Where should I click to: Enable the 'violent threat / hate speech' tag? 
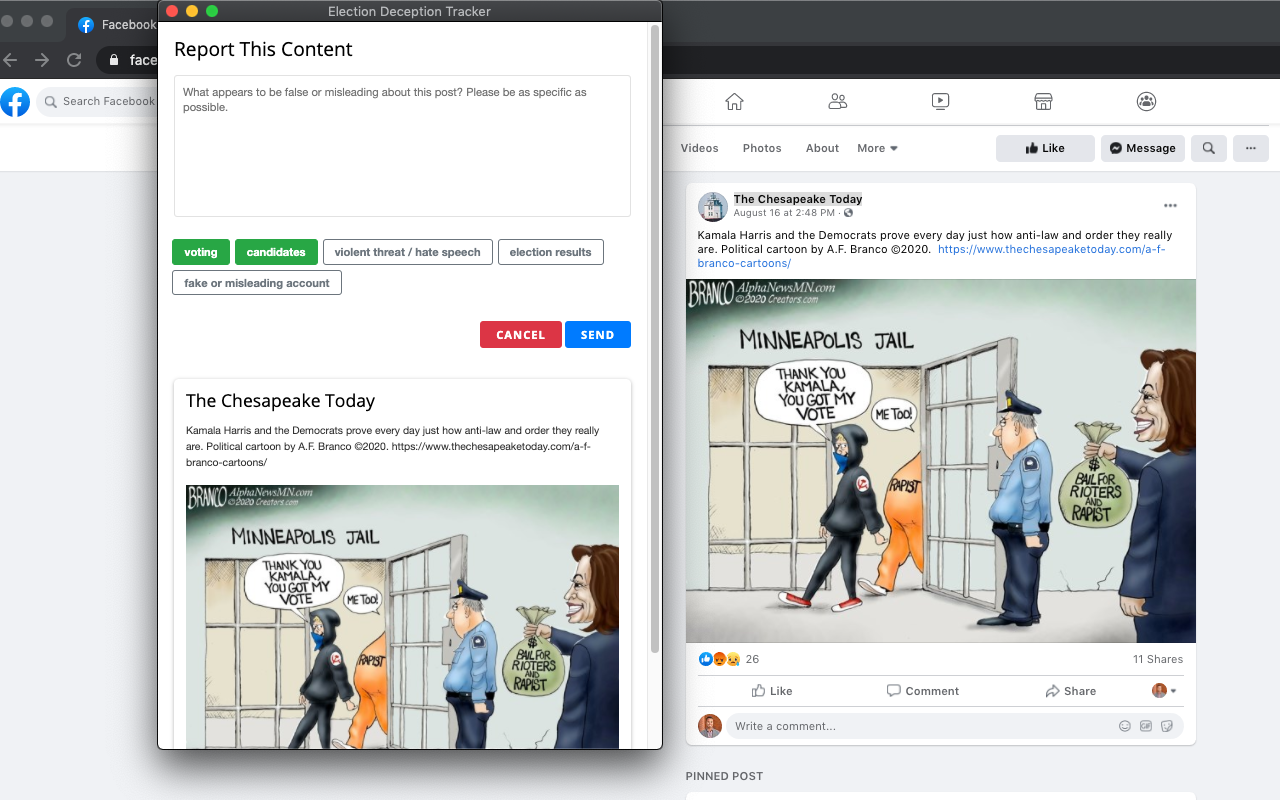click(407, 252)
